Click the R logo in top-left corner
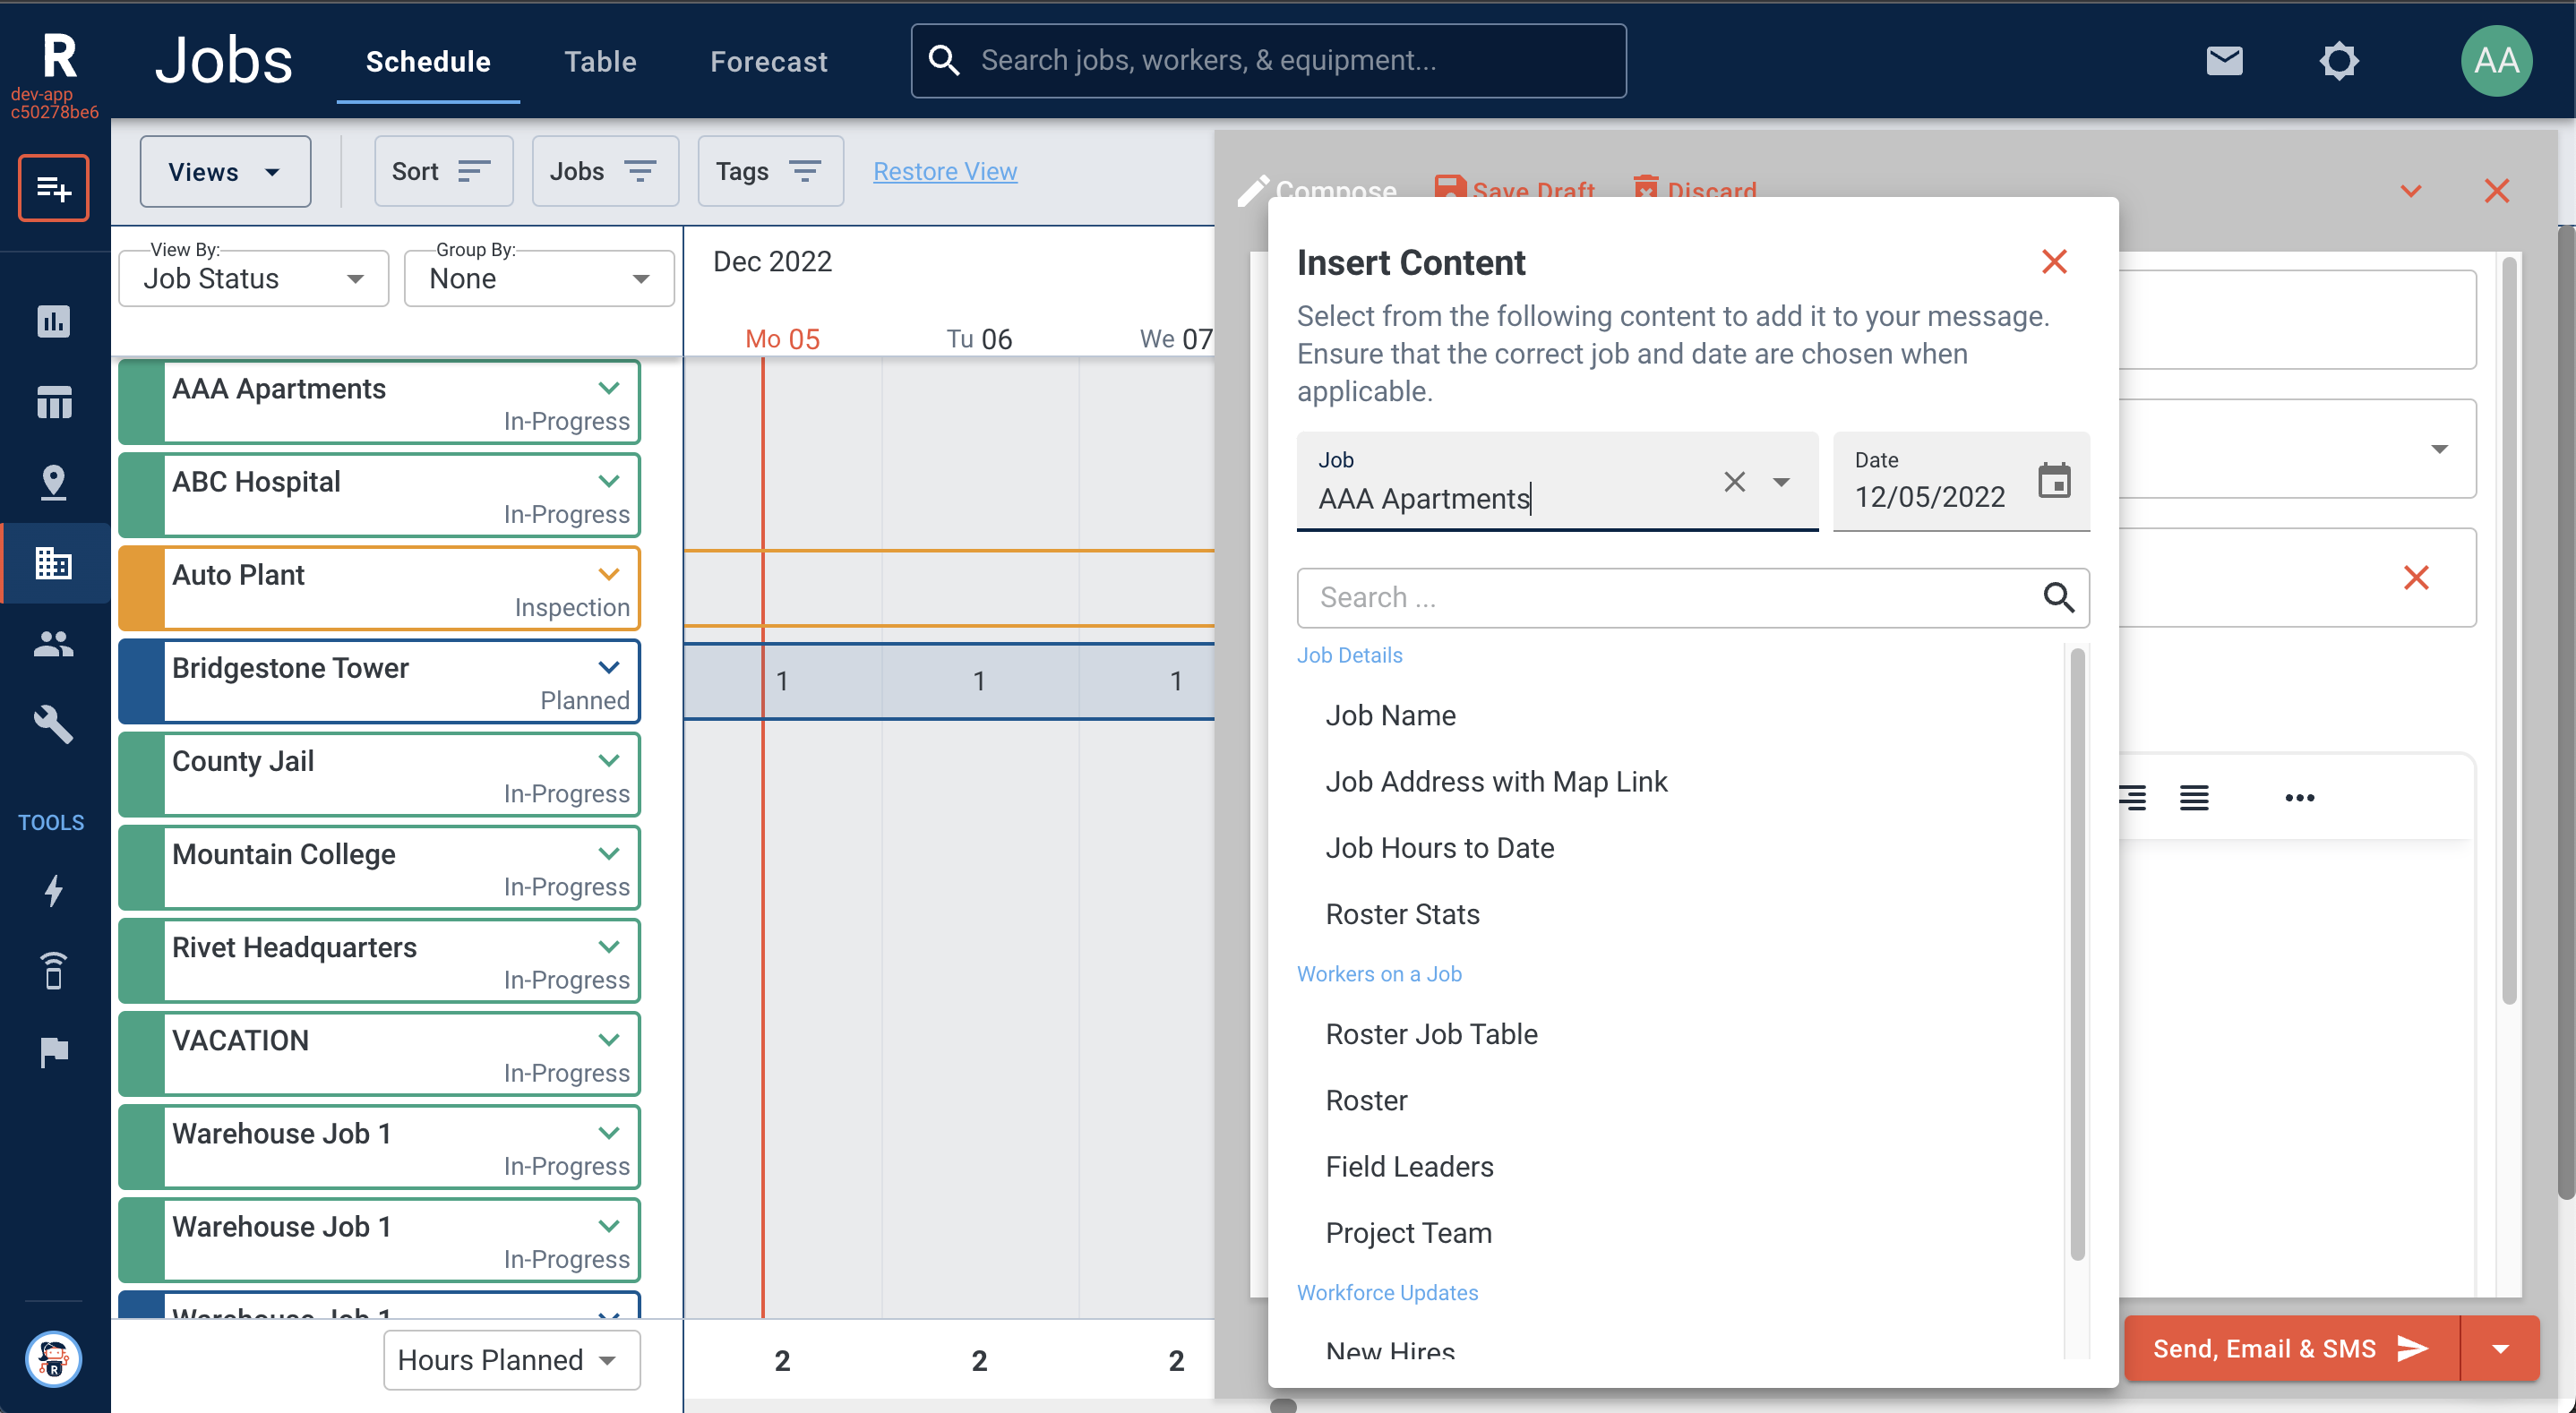Image resolution: width=2576 pixels, height=1413 pixels. click(59, 56)
